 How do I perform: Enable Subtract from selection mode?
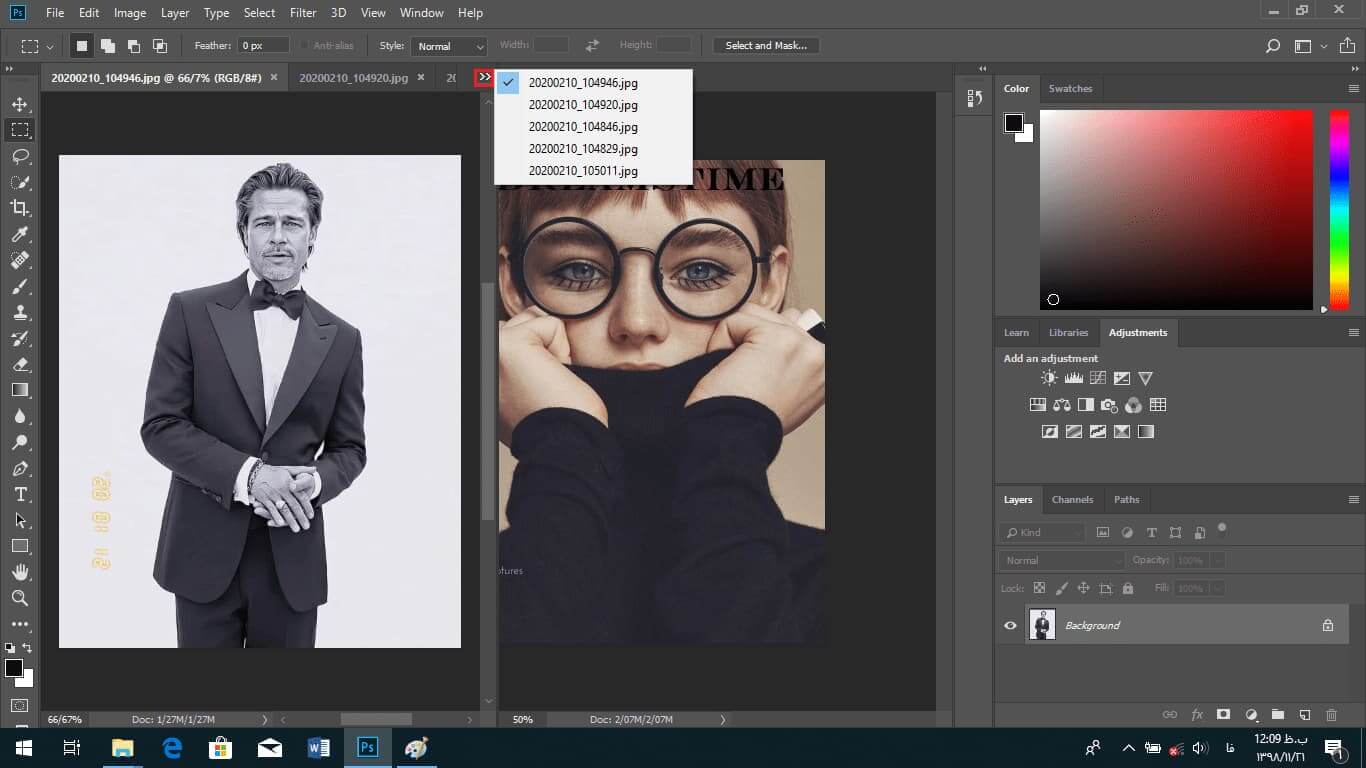click(x=133, y=46)
